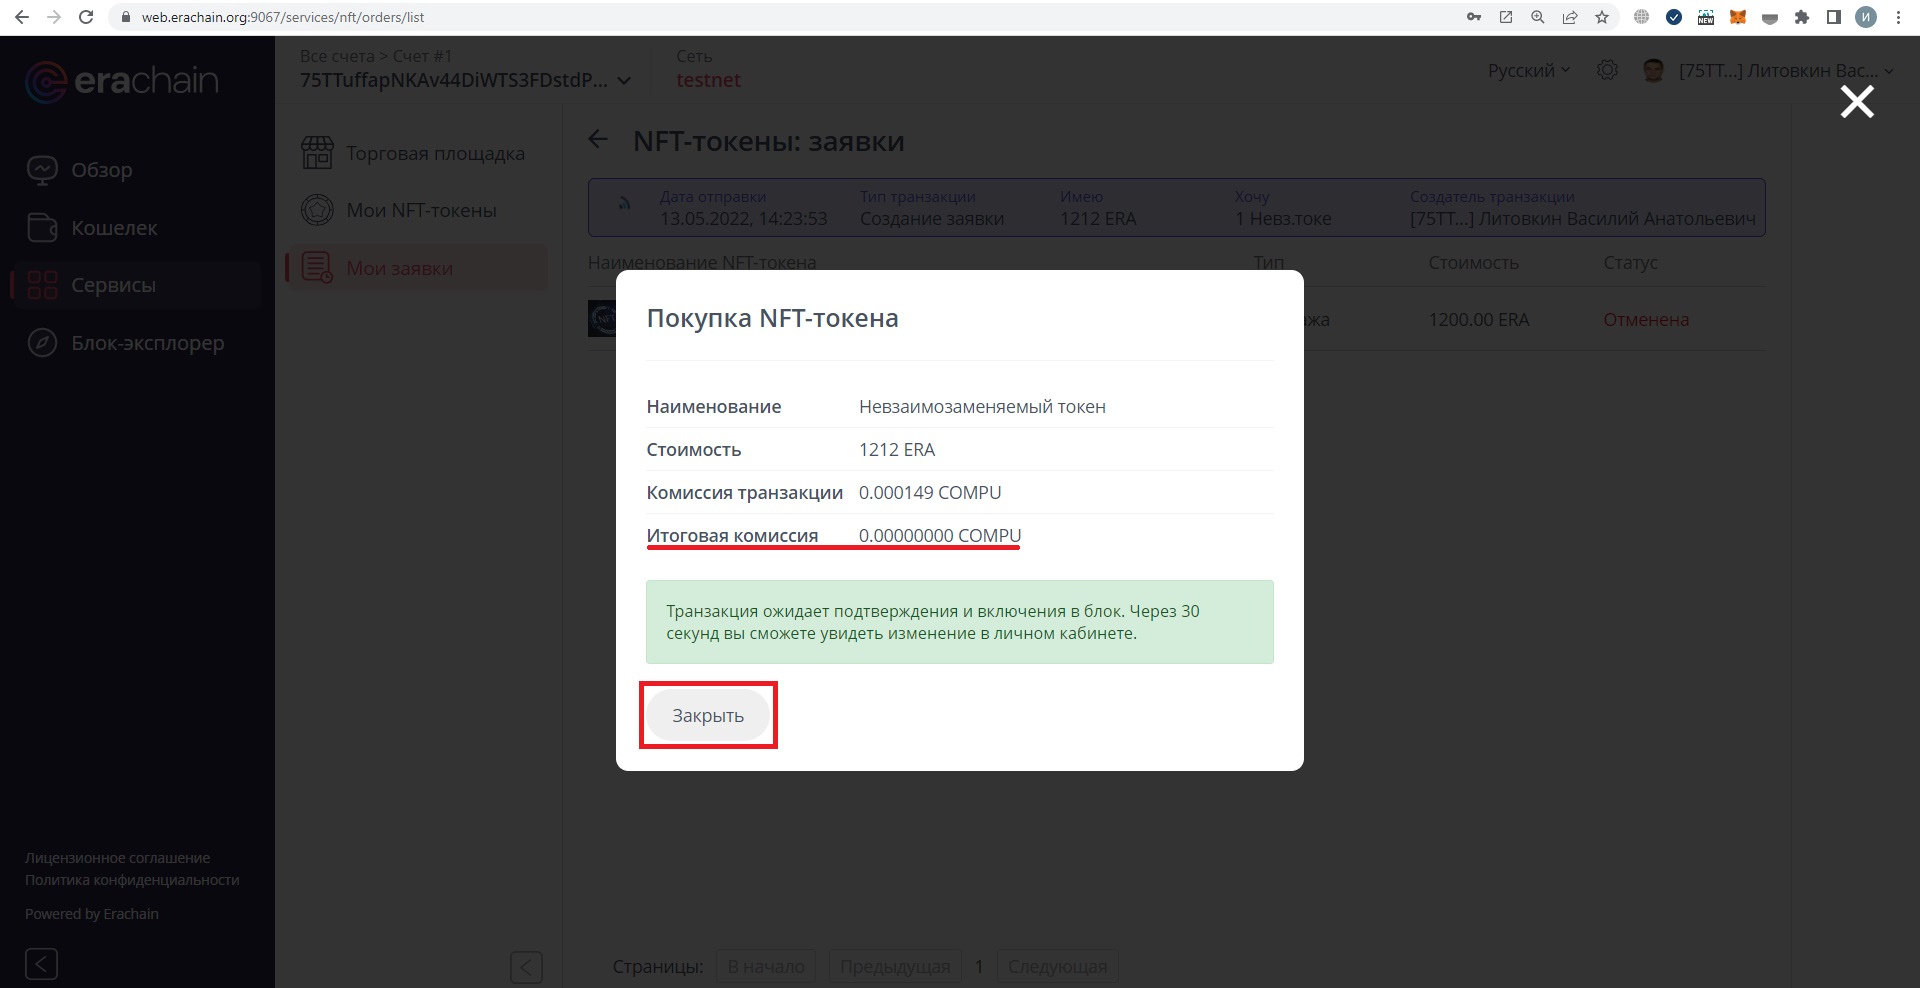Open Торговая площадка section
1920x988 pixels.
click(435, 153)
